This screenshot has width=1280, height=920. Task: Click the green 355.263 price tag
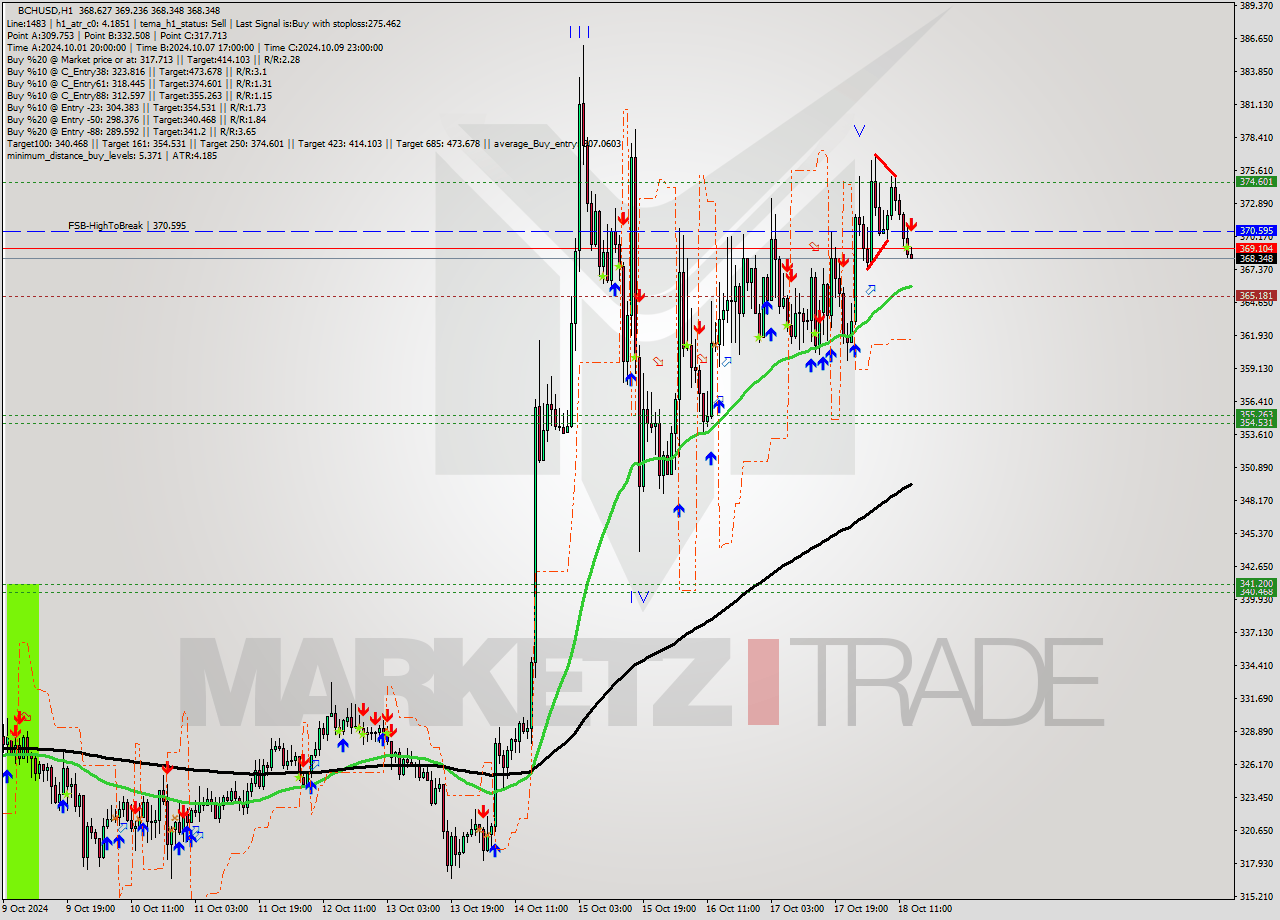[1256, 414]
